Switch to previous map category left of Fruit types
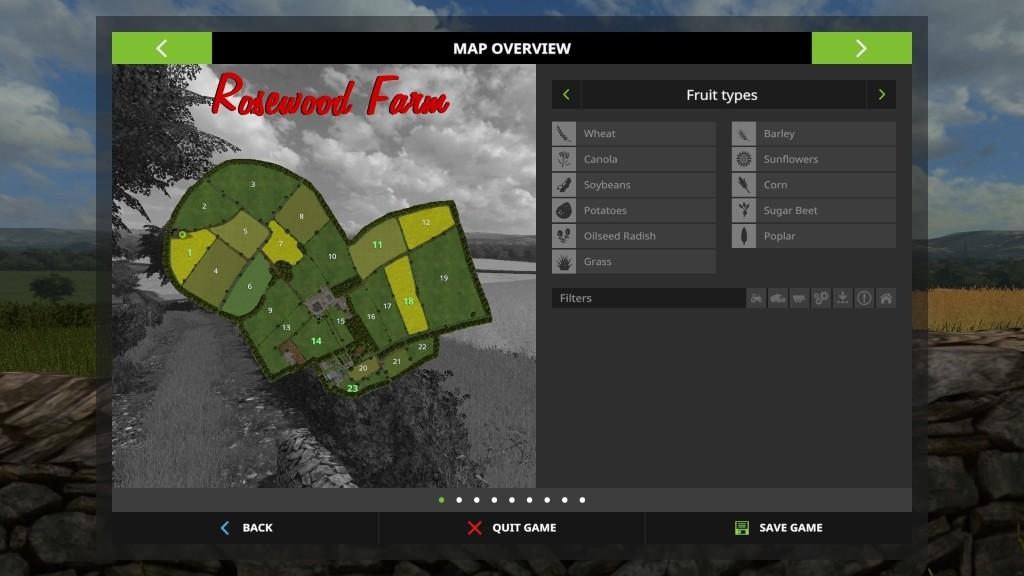 566,95
